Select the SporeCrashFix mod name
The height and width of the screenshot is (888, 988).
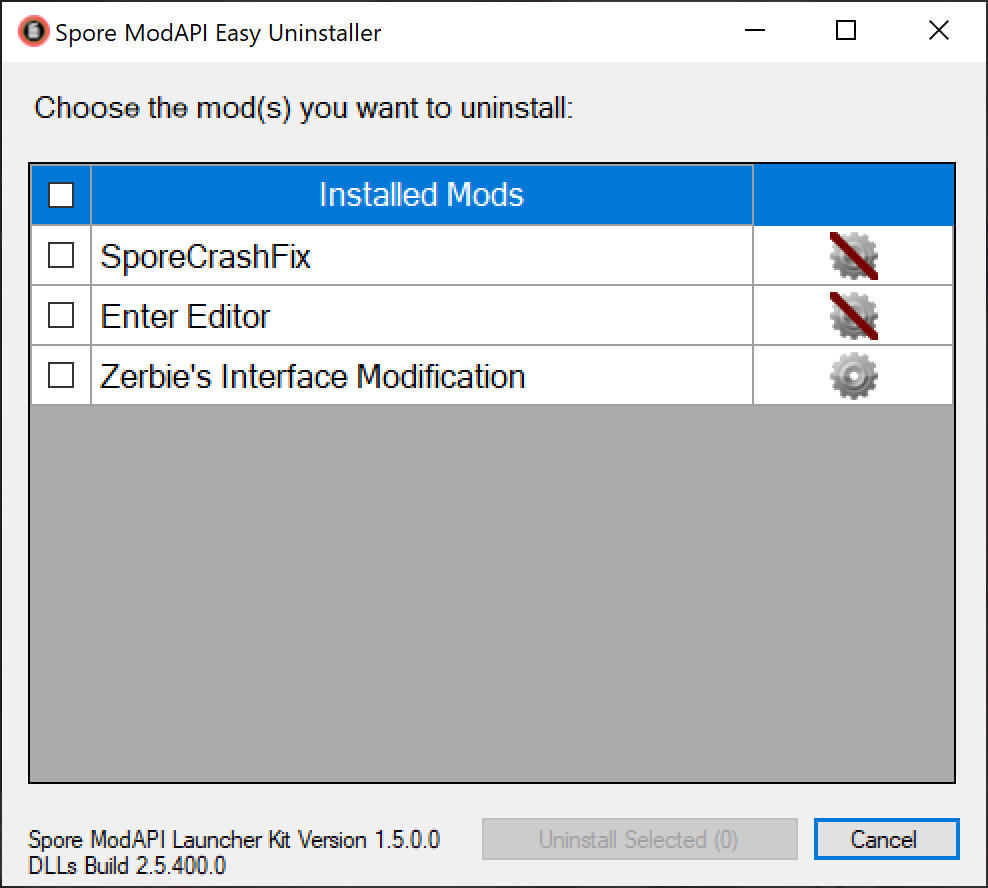point(205,256)
